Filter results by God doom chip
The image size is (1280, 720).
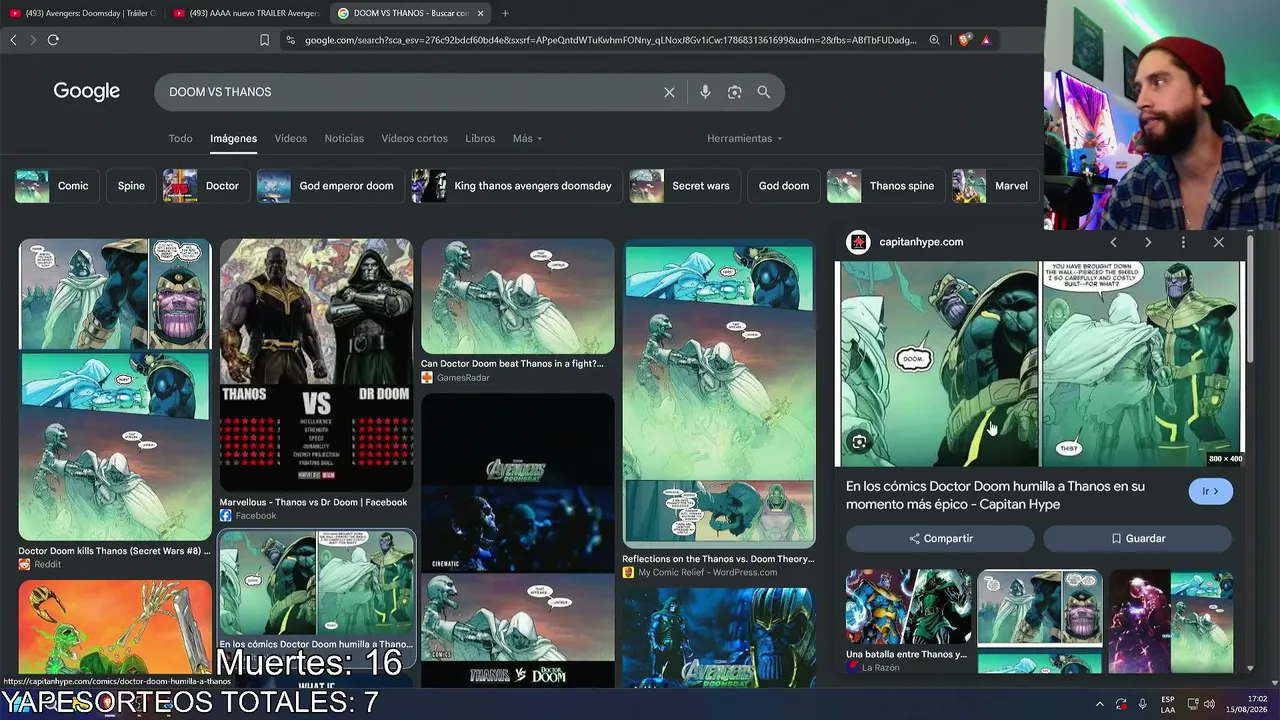[784, 186]
